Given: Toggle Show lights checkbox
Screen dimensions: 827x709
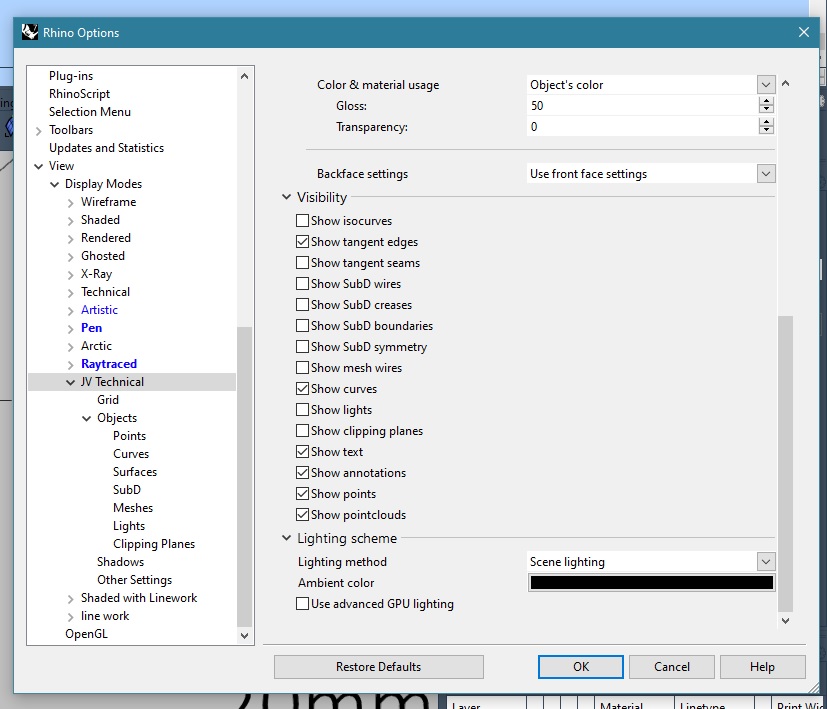Looking at the screenshot, I should 302,410.
